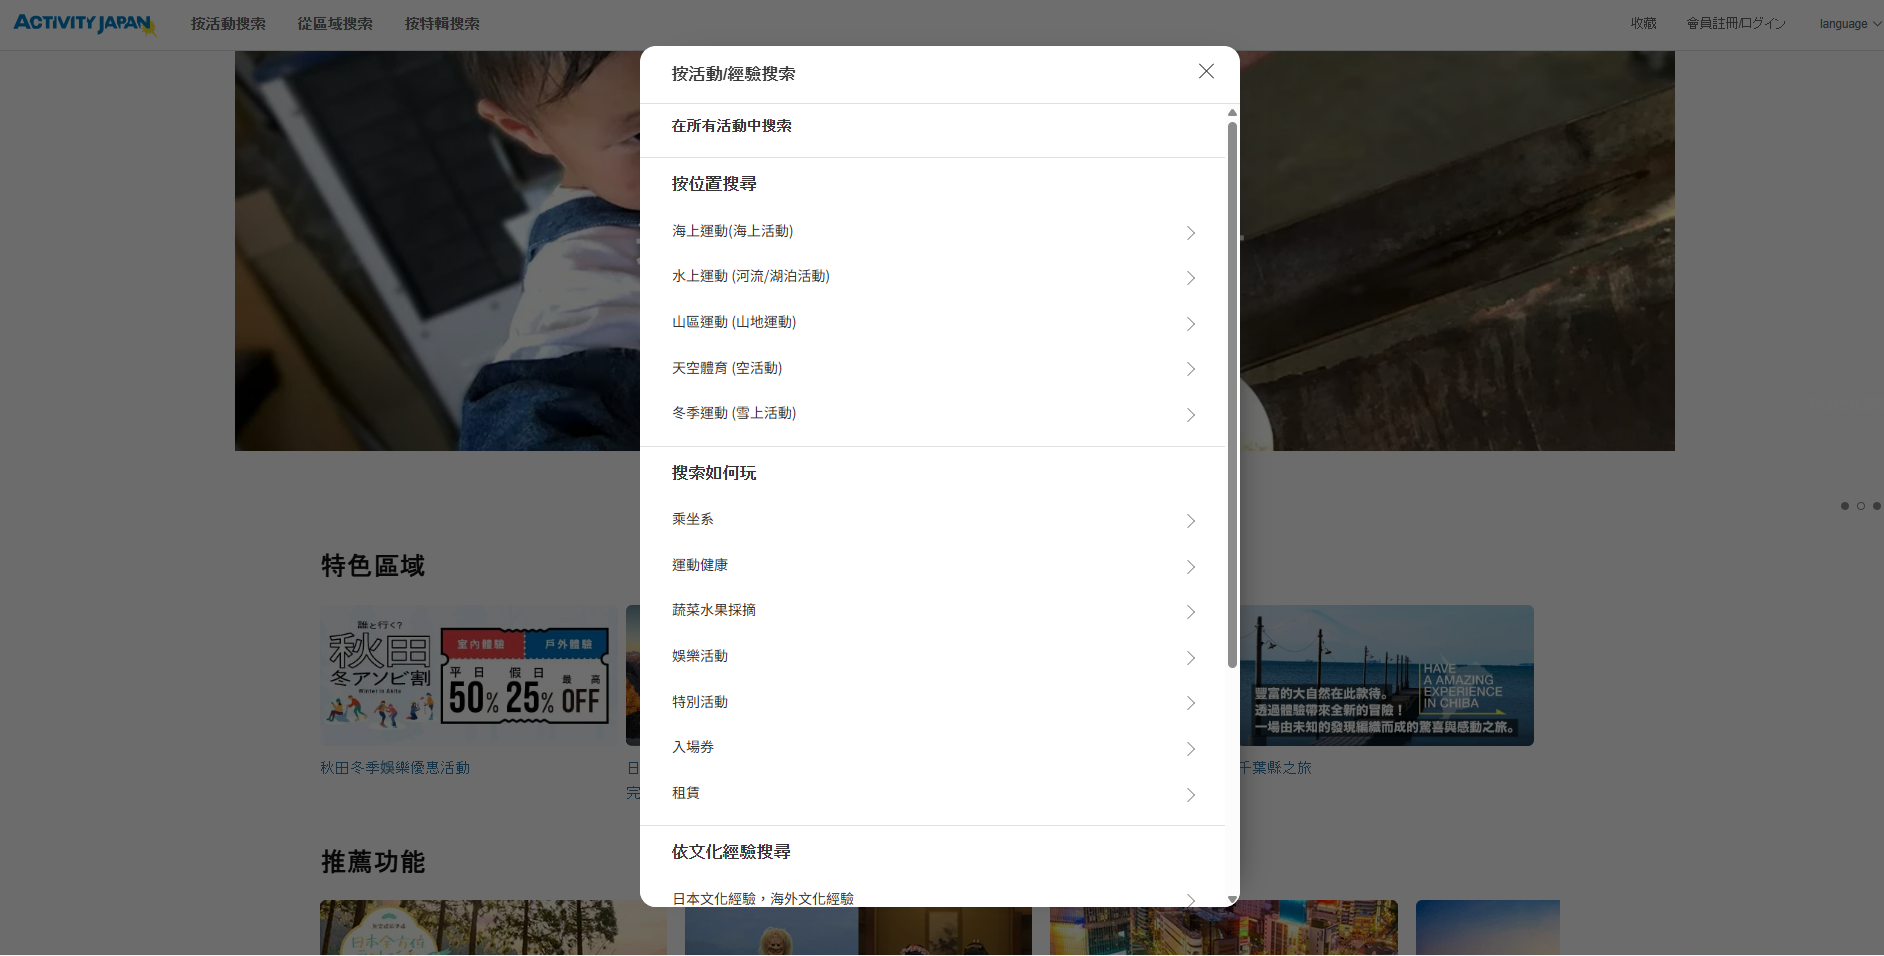Viewport: 1884px width, 956px height.
Task: Click the scrollbar up arrow in dialog
Action: click(x=1232, y=112)
